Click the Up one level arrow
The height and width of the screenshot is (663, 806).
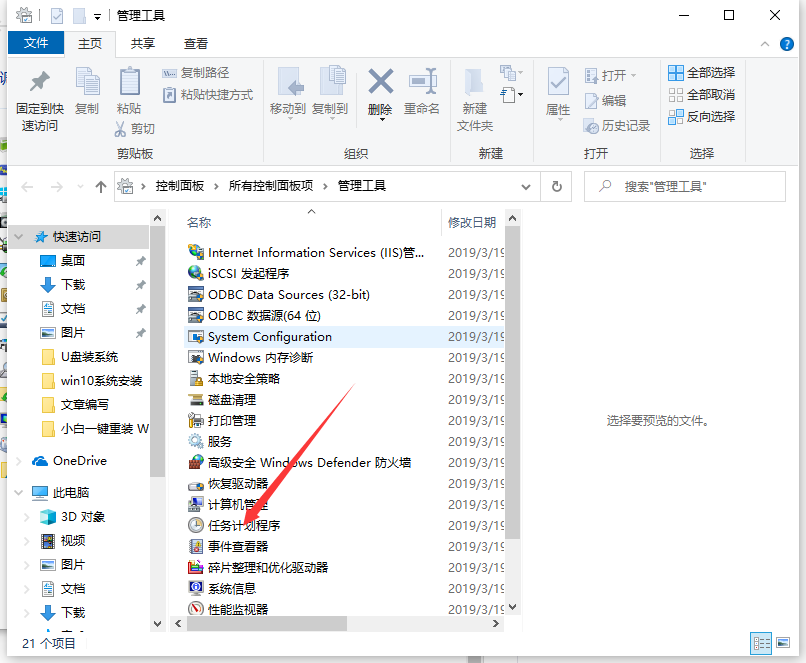pyautogui.click(x=100, y=187)
